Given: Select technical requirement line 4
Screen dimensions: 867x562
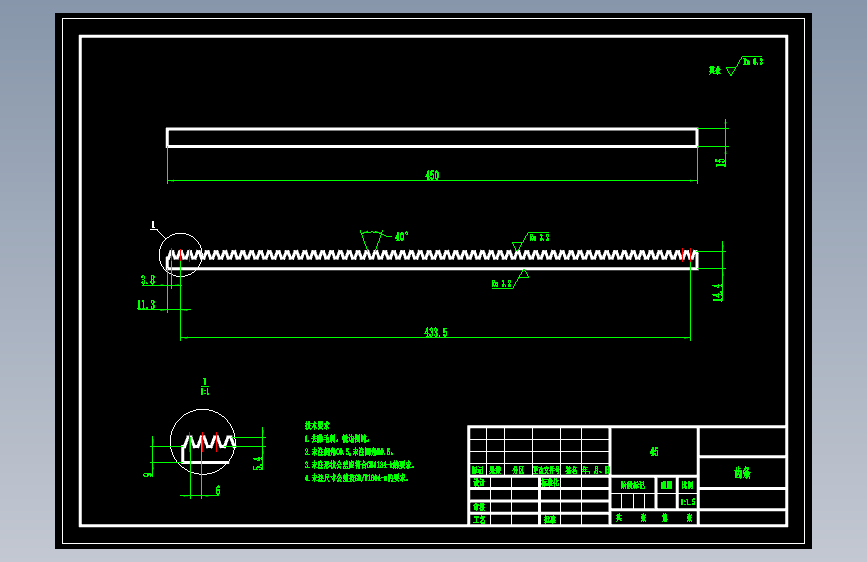Looking at the screenshot, I should (x=357, y=478).
